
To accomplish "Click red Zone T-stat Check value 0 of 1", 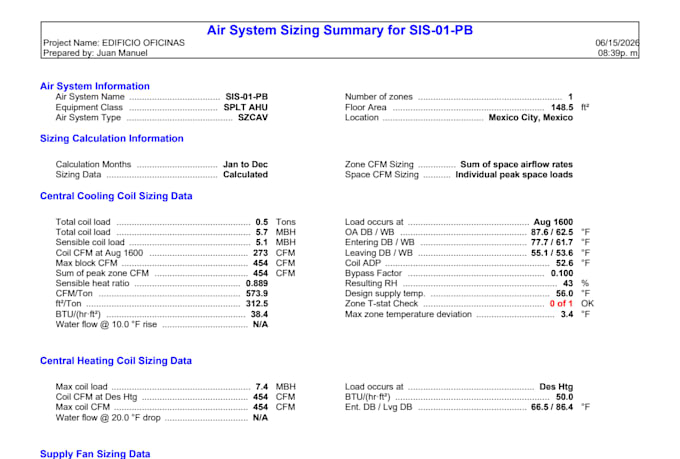I will (x=561, y=304).
